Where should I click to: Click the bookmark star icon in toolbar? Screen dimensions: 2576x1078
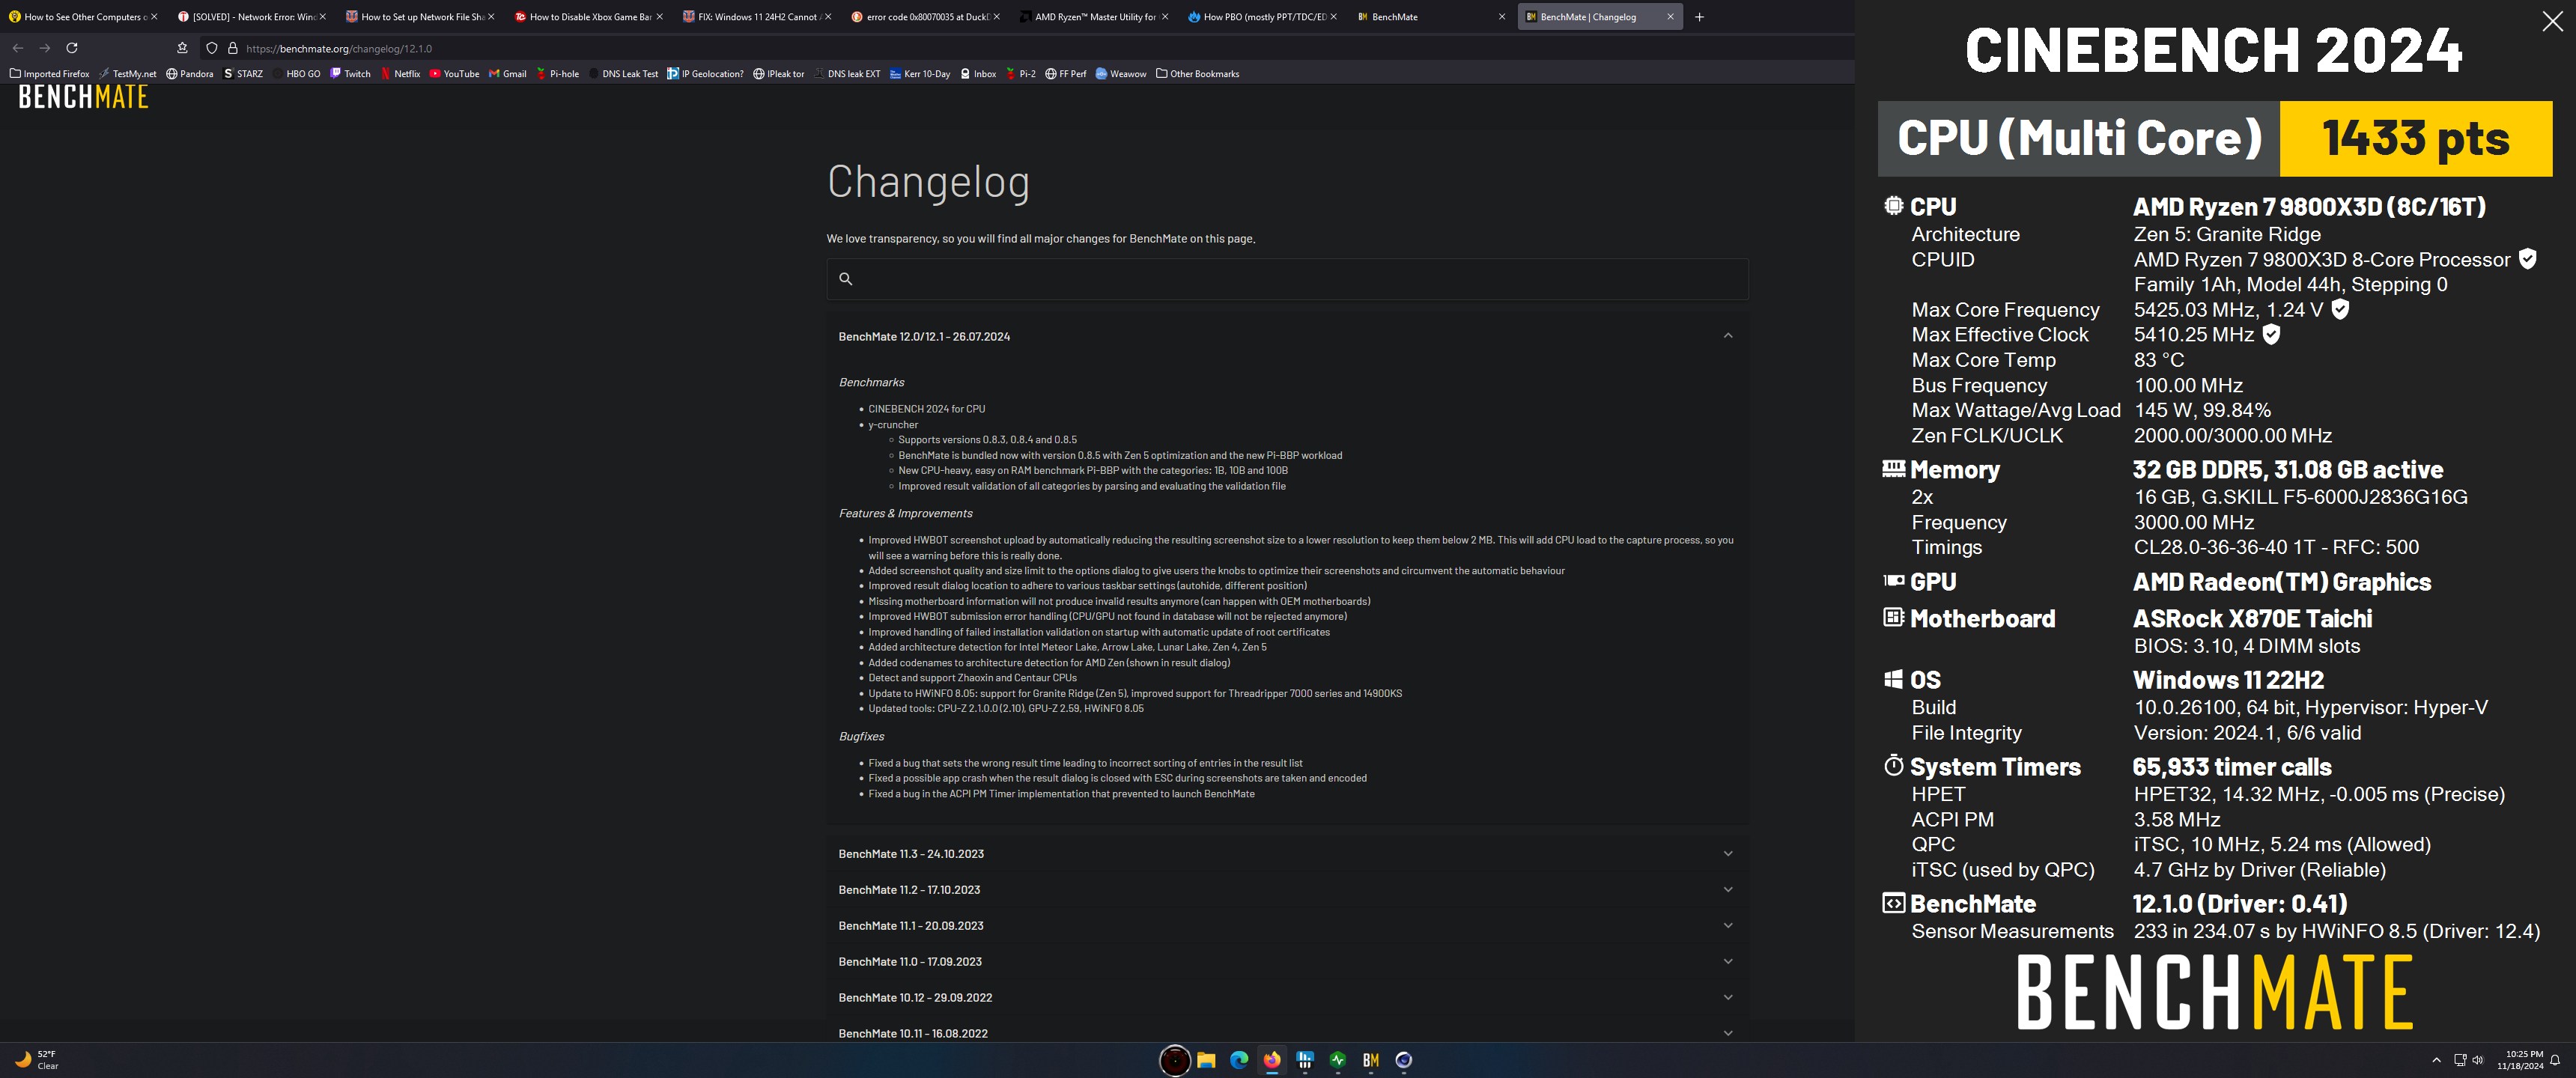(182, 48)
